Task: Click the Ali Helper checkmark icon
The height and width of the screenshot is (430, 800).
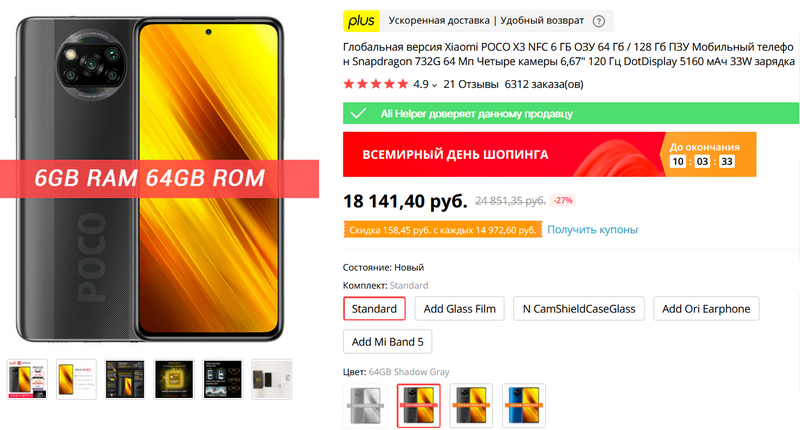Action: tap(358, 113)
